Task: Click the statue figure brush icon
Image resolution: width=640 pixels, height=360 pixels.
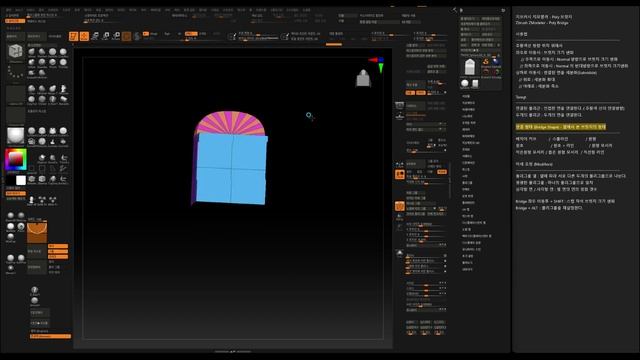Action: coord(63,89)
